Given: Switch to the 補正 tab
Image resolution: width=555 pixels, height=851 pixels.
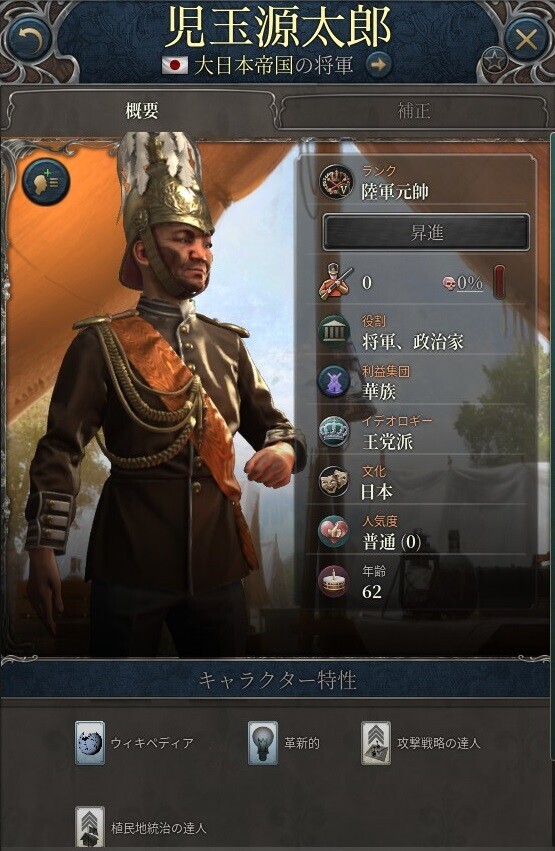Looking at the screenshot, I should (x=414, y=111).
